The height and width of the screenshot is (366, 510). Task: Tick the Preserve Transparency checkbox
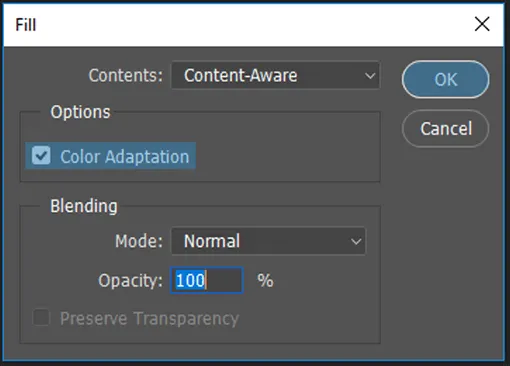point(41,317)
